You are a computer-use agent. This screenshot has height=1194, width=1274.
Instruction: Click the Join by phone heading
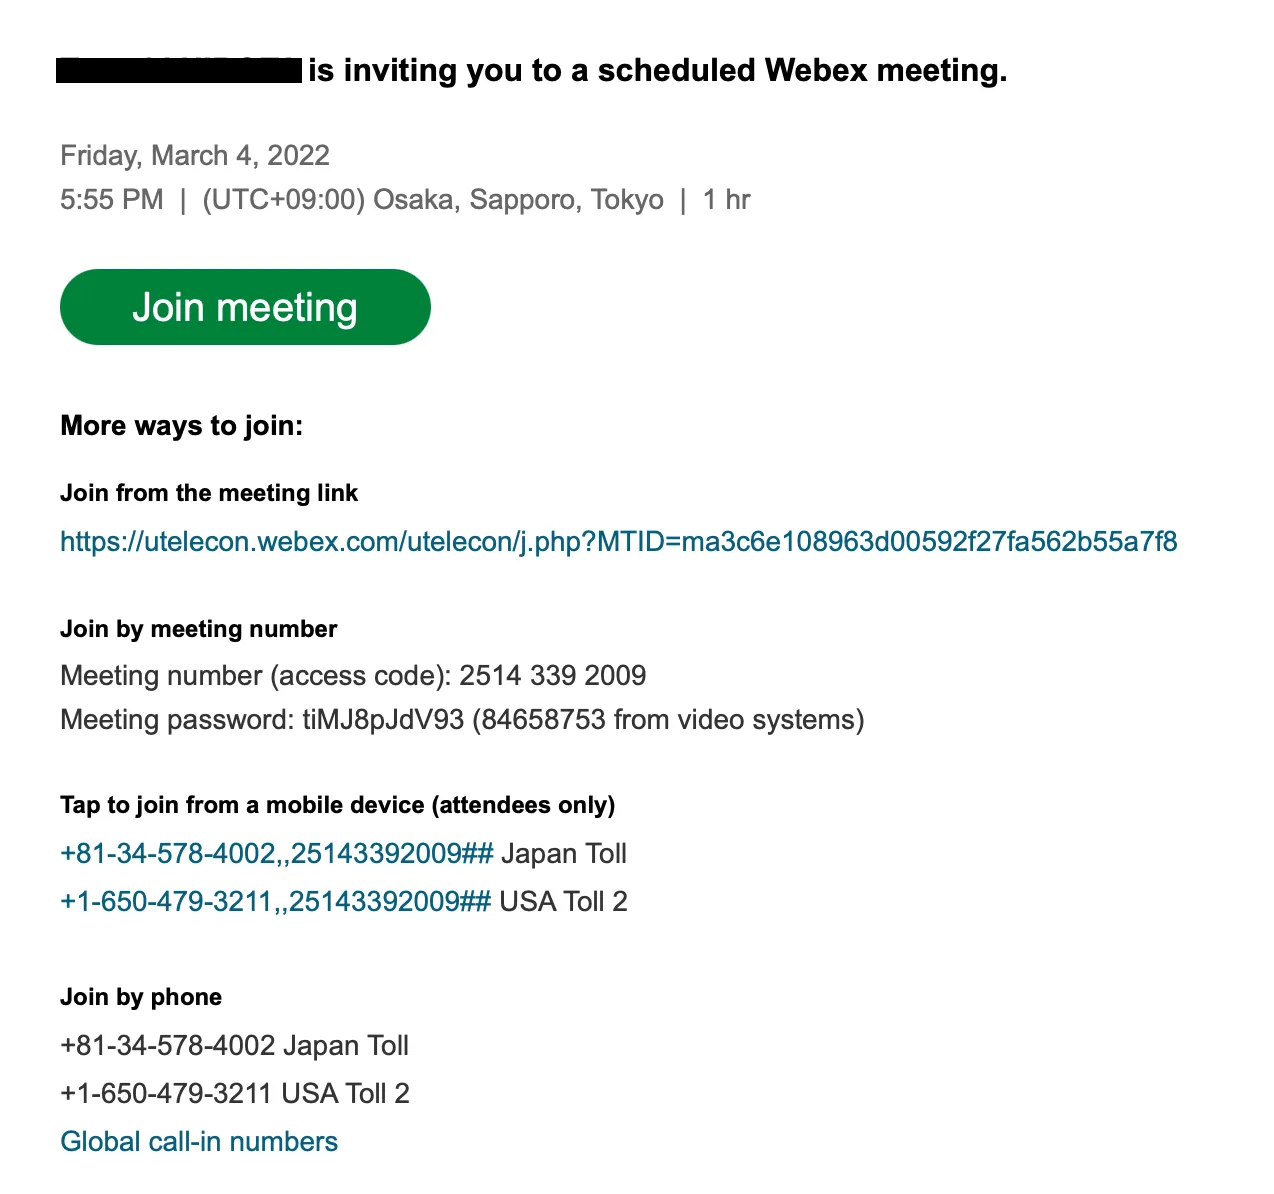[x=141, y=997]
